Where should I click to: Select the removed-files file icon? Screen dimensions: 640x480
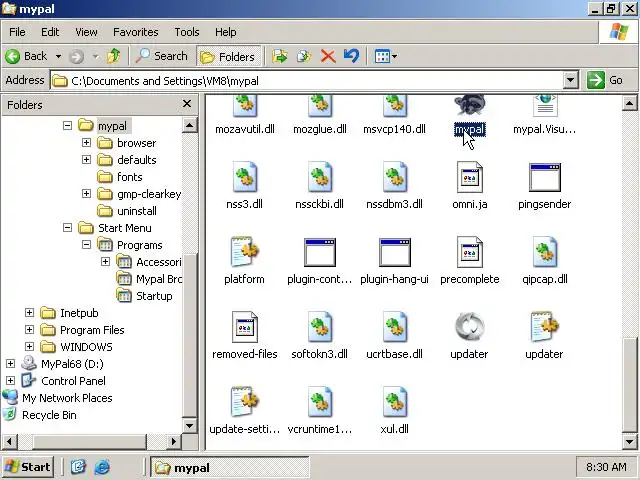pyautogui.click(x=244, y=327)
